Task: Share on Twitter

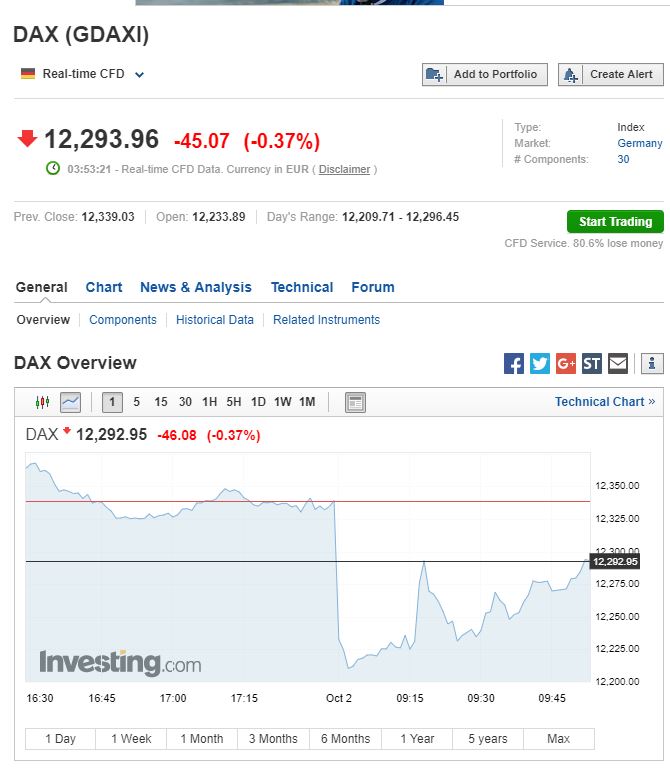Action: [540, 363]
